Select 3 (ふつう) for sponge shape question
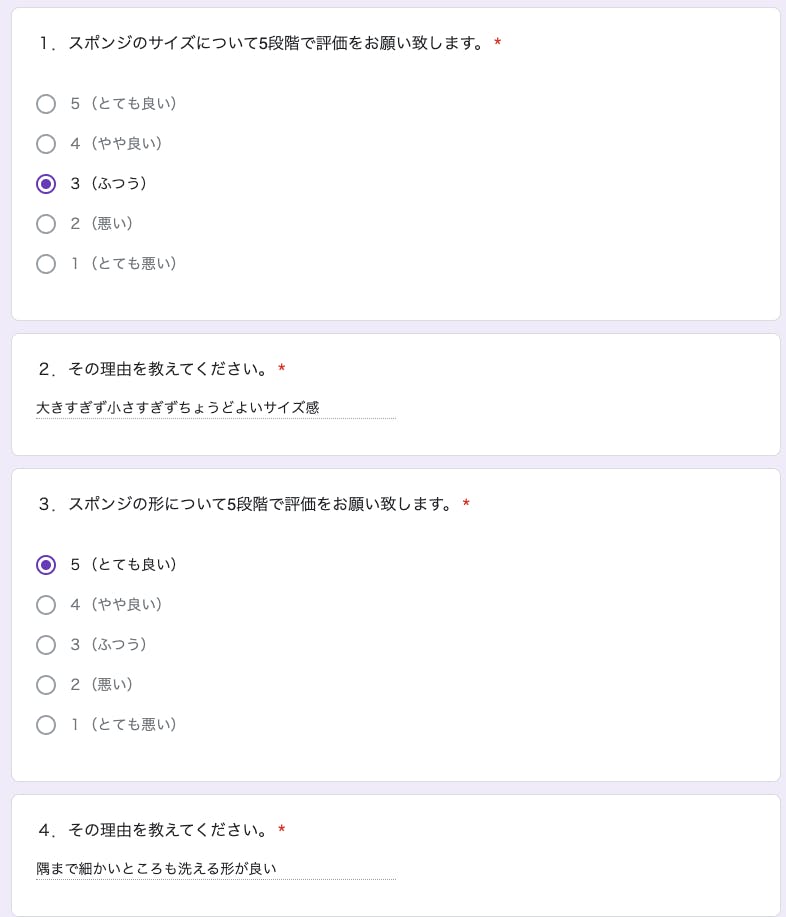786x917 pixels. coord(46,645)
